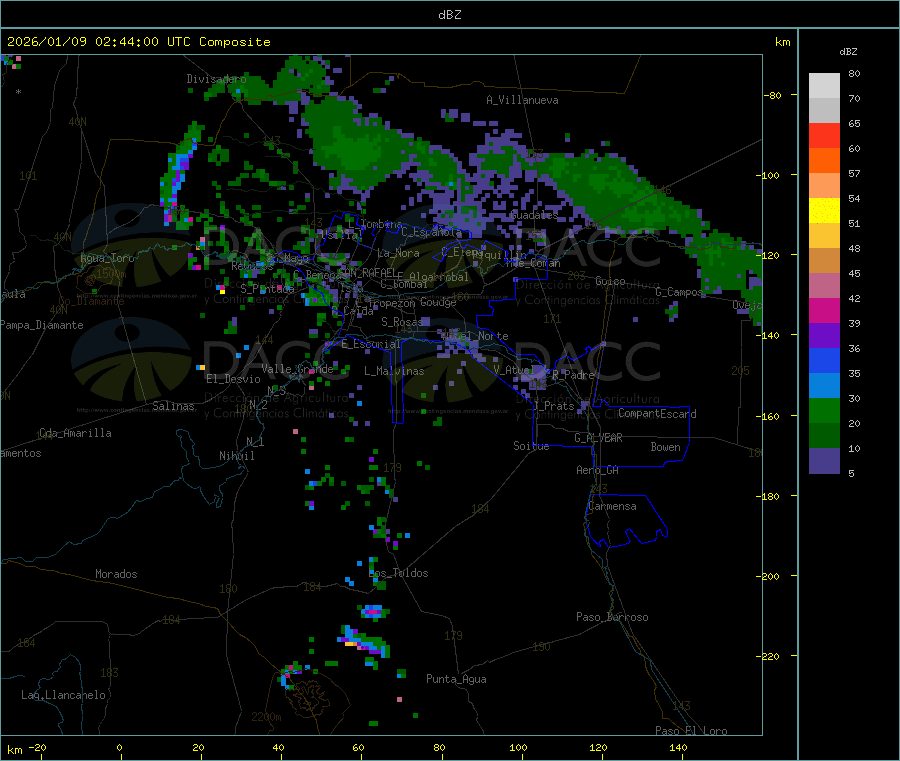
Task: Click the 0 km tick on the bottom axis
Action: (119, 747)
